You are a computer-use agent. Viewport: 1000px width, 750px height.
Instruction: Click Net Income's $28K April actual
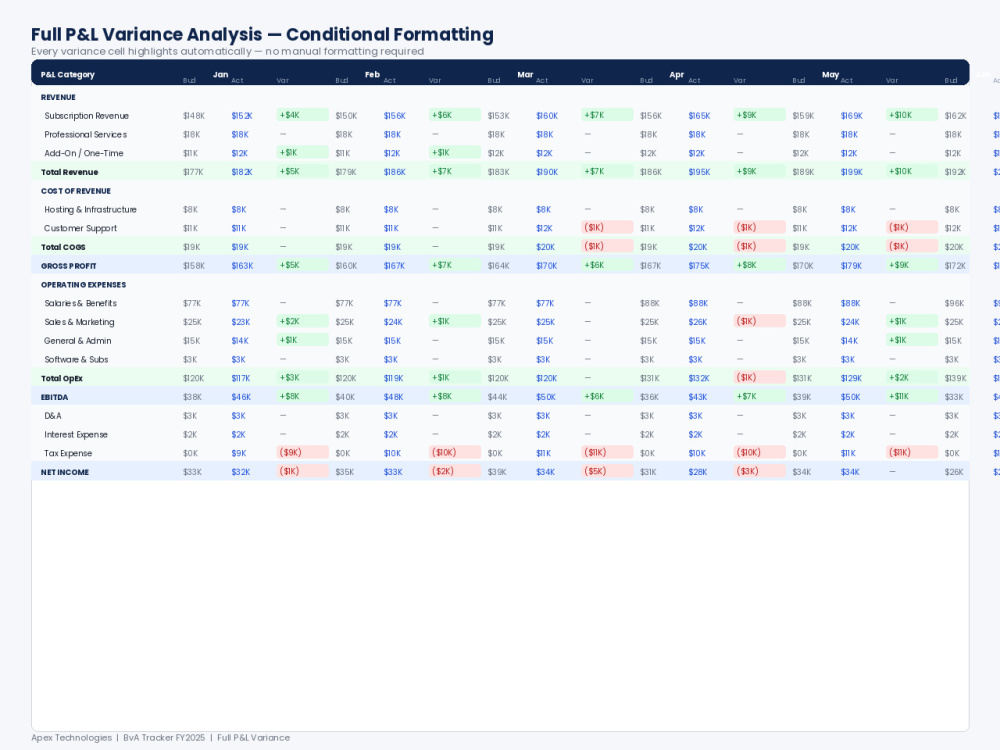coord(698,473)
